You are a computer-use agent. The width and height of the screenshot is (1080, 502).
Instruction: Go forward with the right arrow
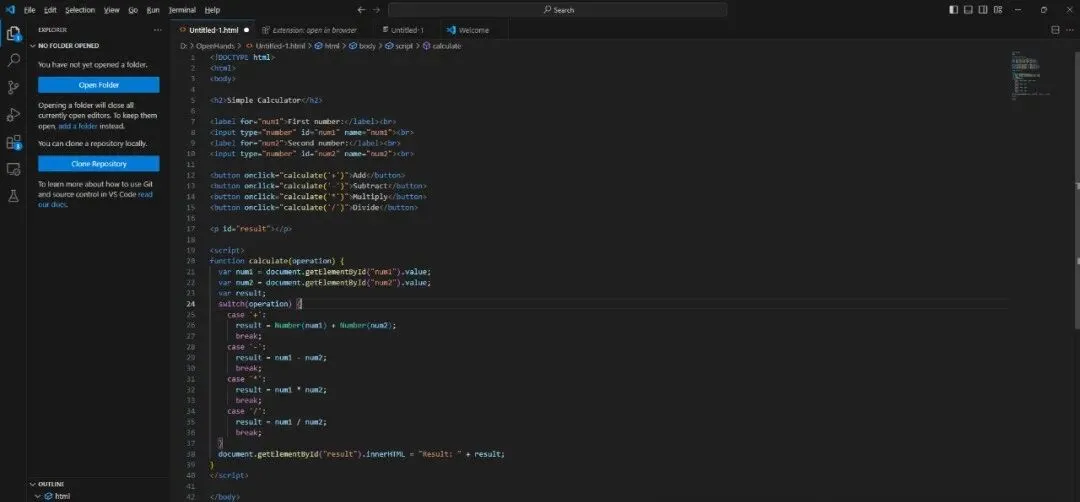point(376,10)
